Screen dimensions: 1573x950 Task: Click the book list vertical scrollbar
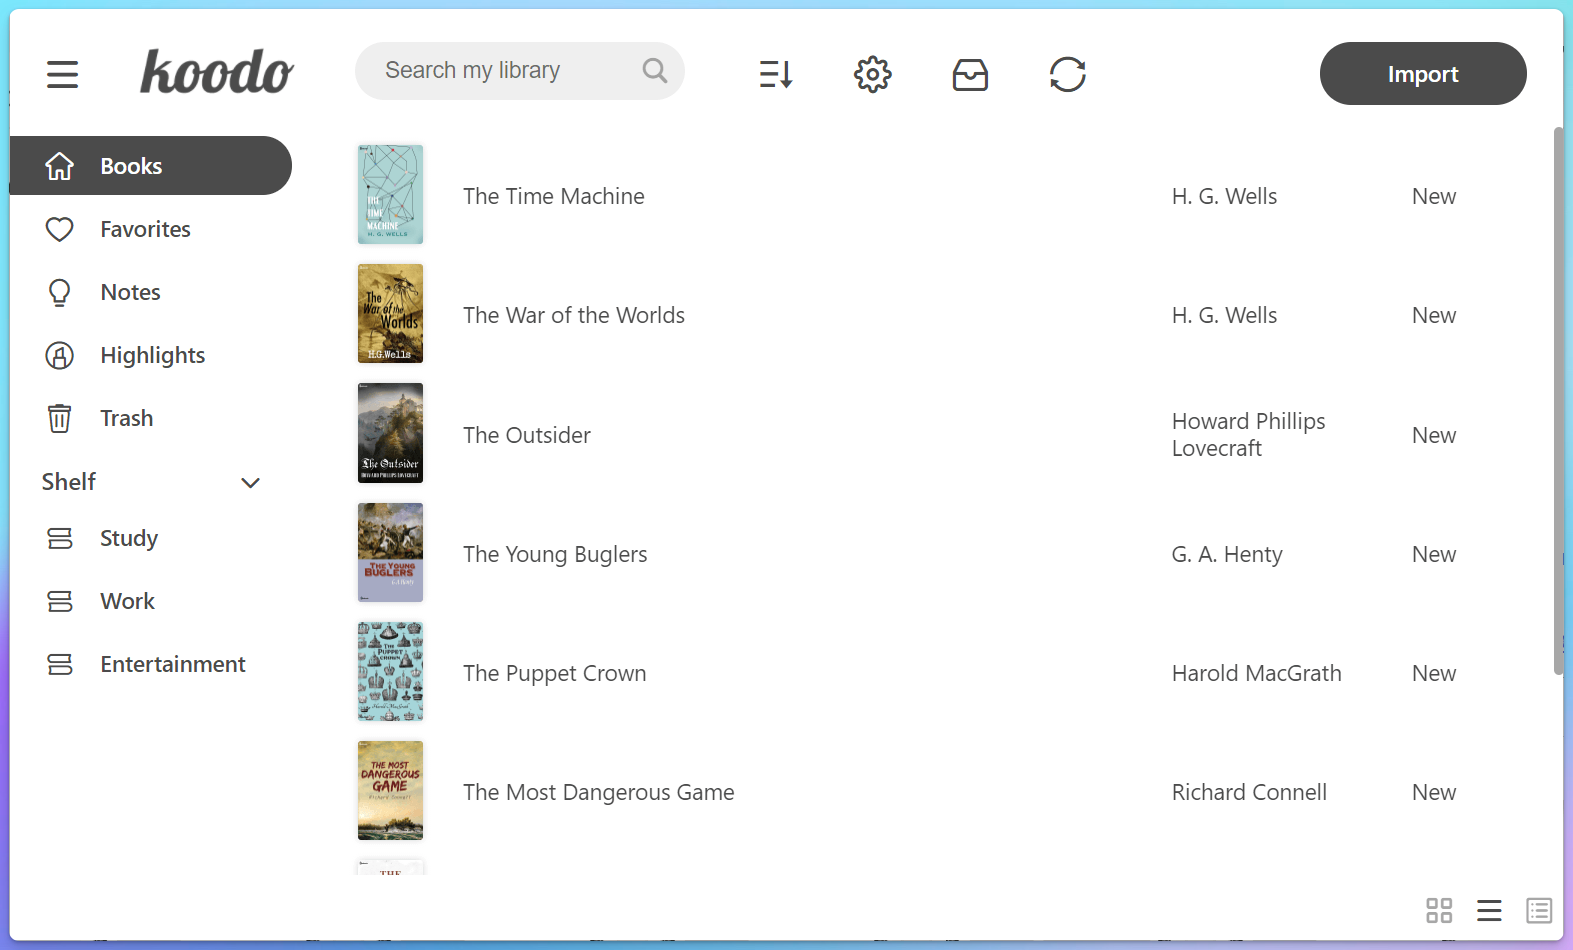pos(1557,400)
